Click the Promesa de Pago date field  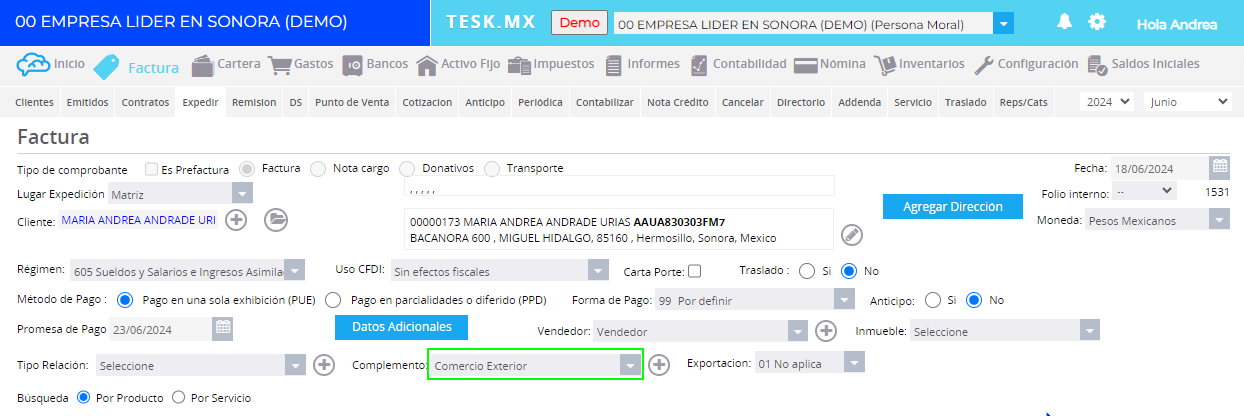tap(161, 327)
